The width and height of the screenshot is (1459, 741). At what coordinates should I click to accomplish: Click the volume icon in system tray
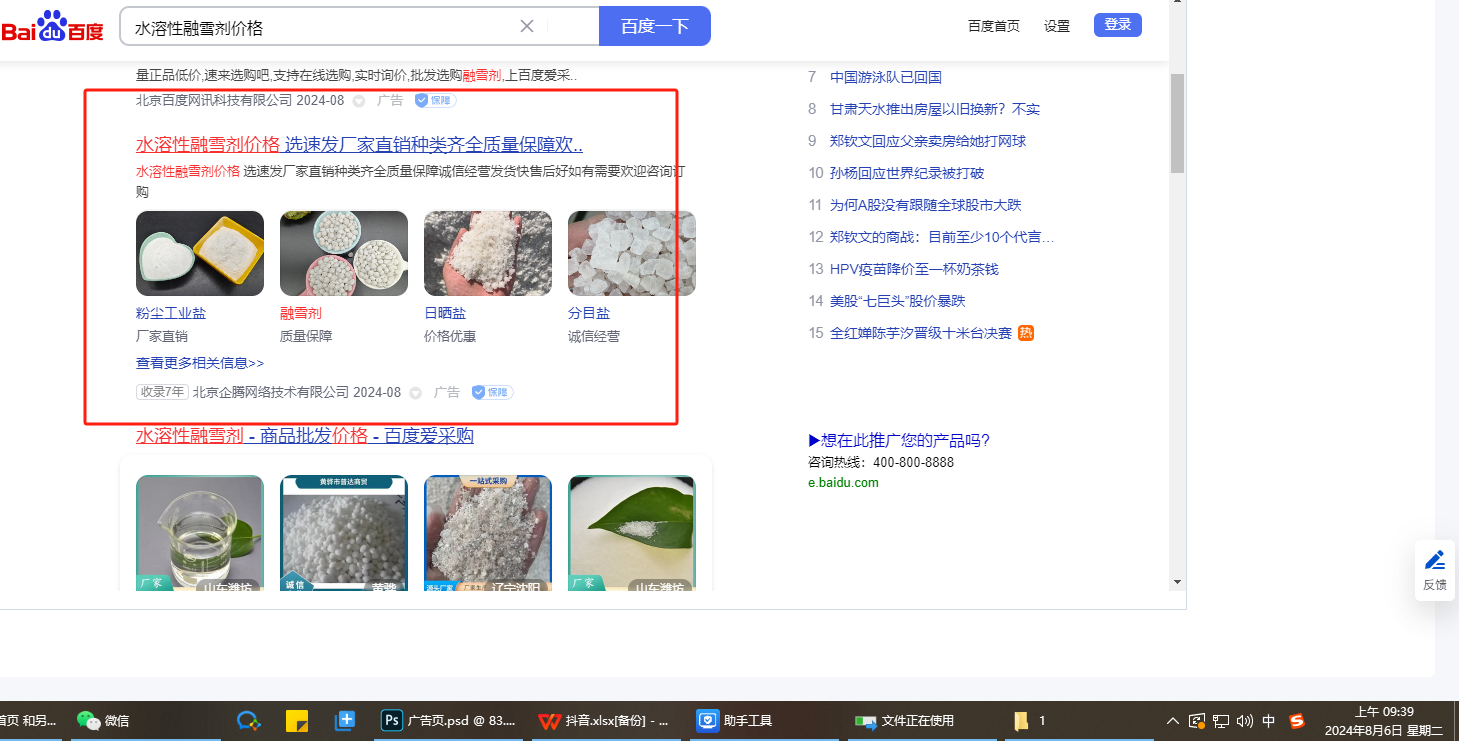[x=1245, y=721]
